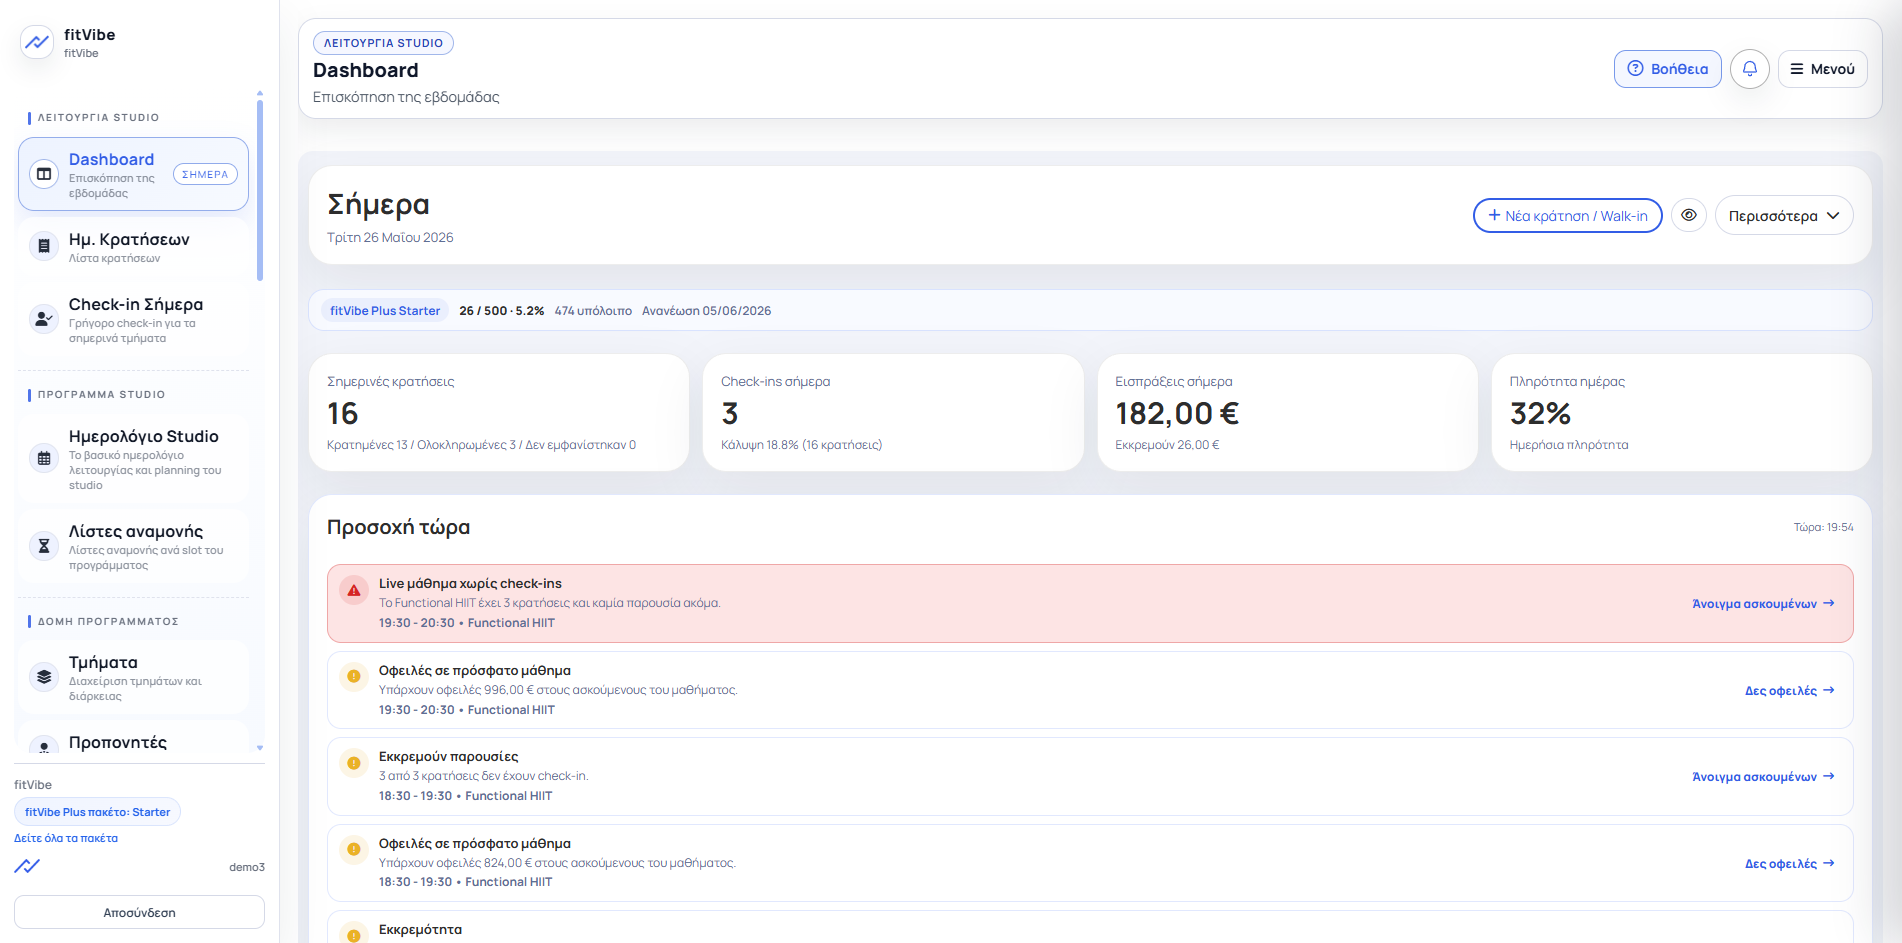Click the fitVibe logo icon at top
This screenshot has width=1902, height=943.
click(37, 42)
